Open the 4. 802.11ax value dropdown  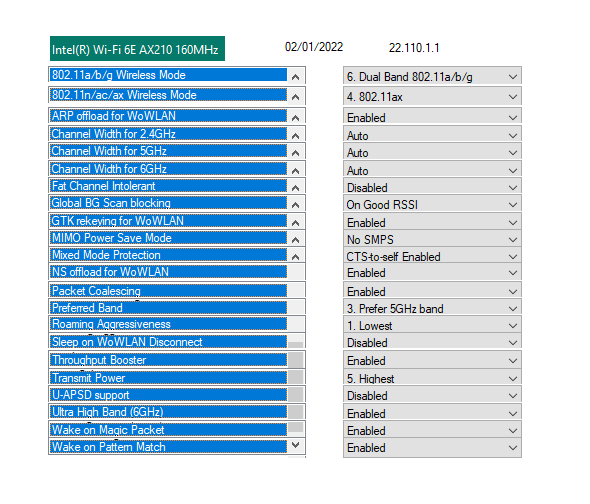[432, 97]
